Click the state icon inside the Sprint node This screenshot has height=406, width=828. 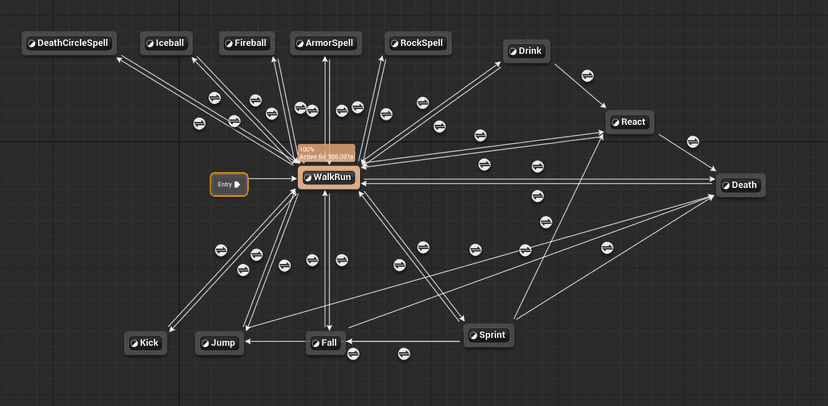coord(474,336)
